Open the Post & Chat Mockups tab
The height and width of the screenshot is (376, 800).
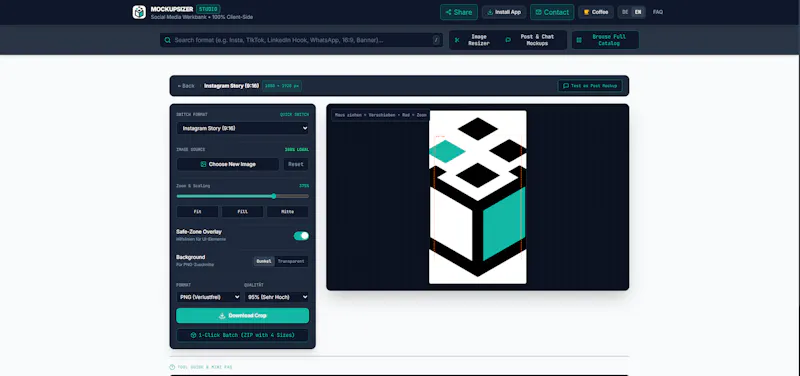[x=533, y=40]
